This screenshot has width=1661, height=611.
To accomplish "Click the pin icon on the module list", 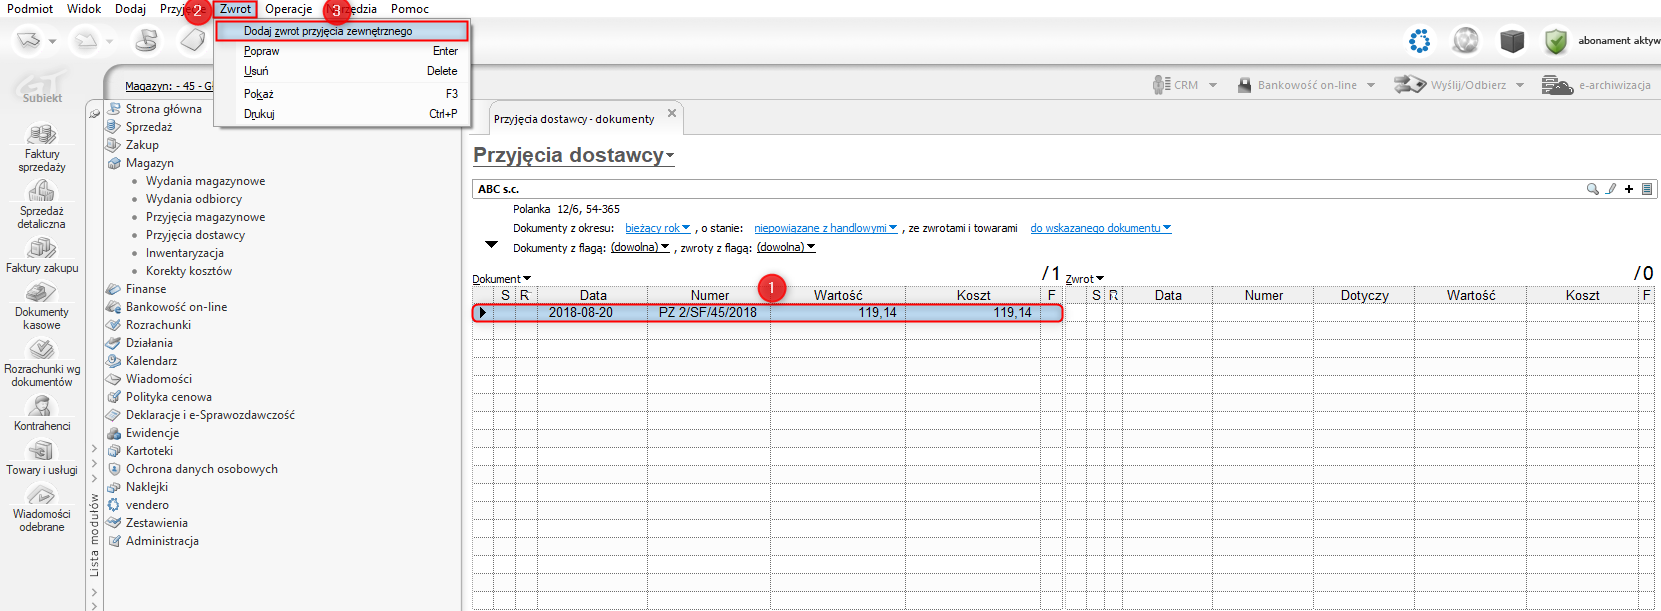I will tap(95, 113).
